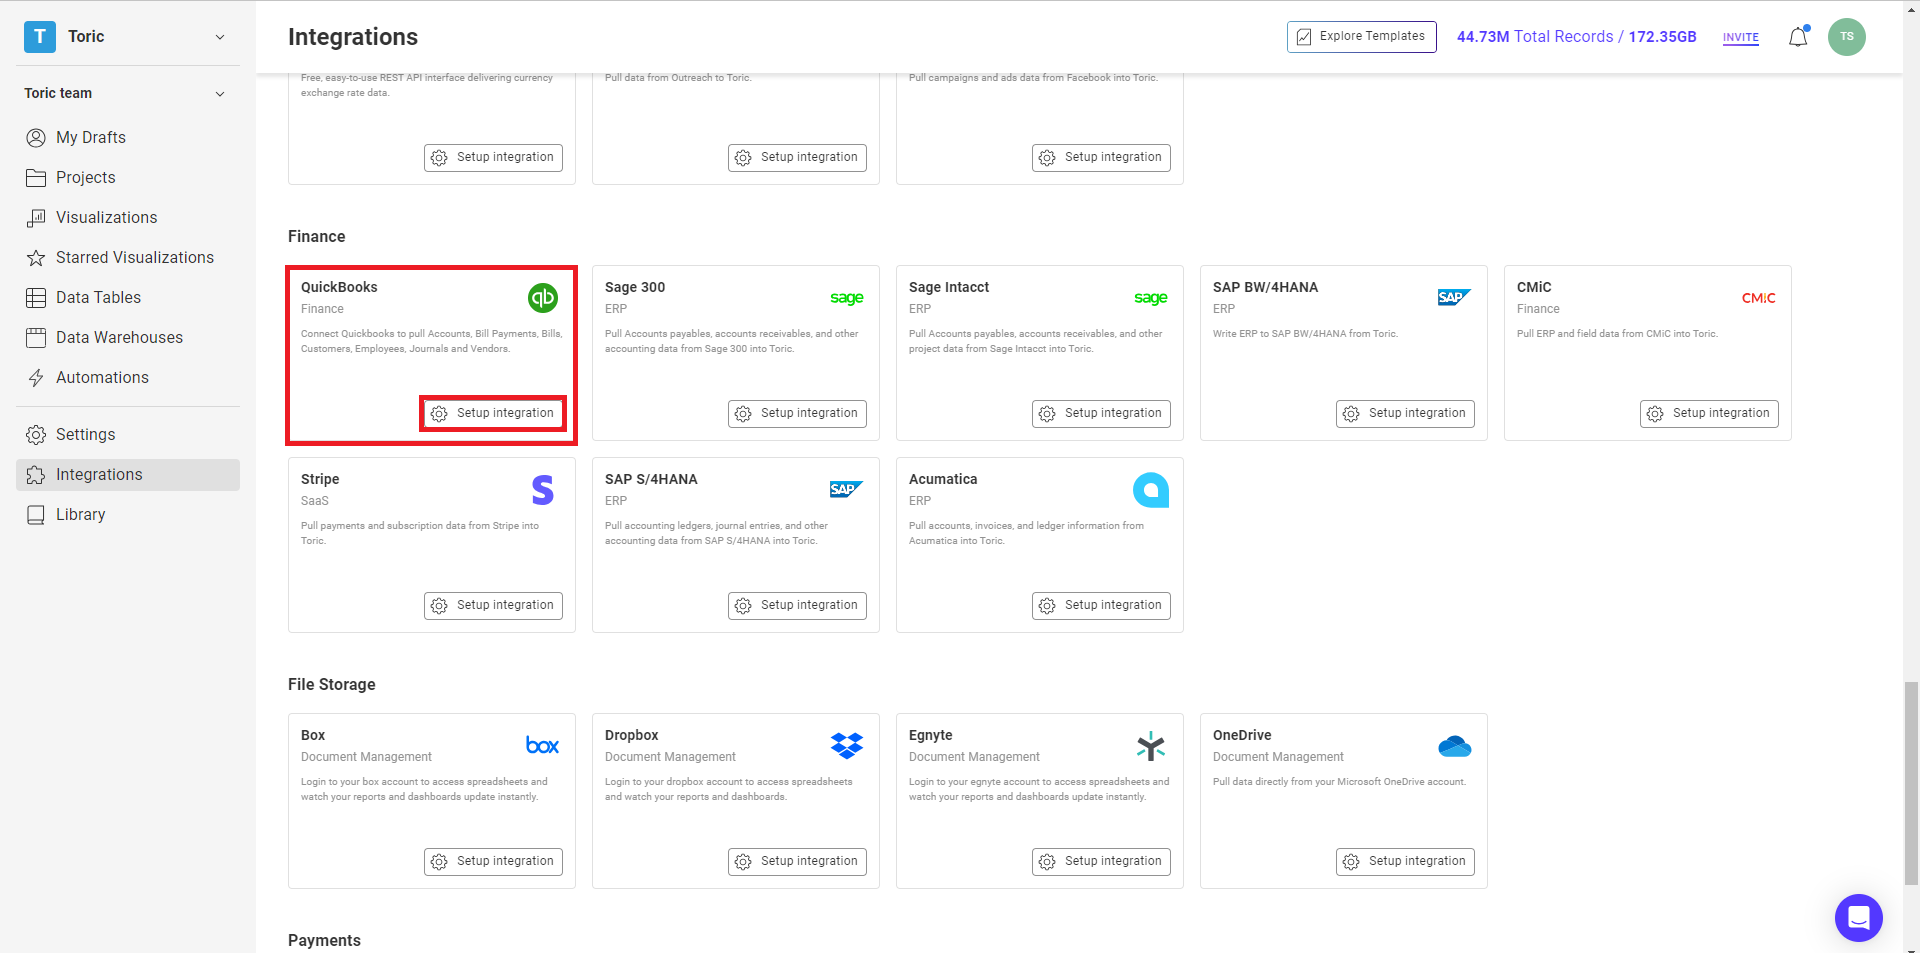Viewport: 1920px width, 953px height.
Task: Open Visualizations page
Action: (128, 218)
